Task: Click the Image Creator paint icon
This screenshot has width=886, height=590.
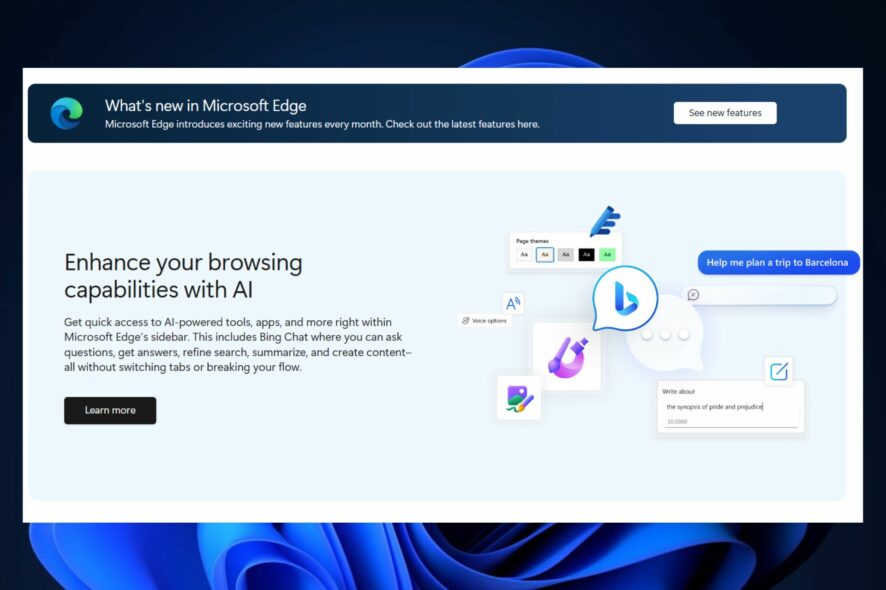Action: (519, 398)
